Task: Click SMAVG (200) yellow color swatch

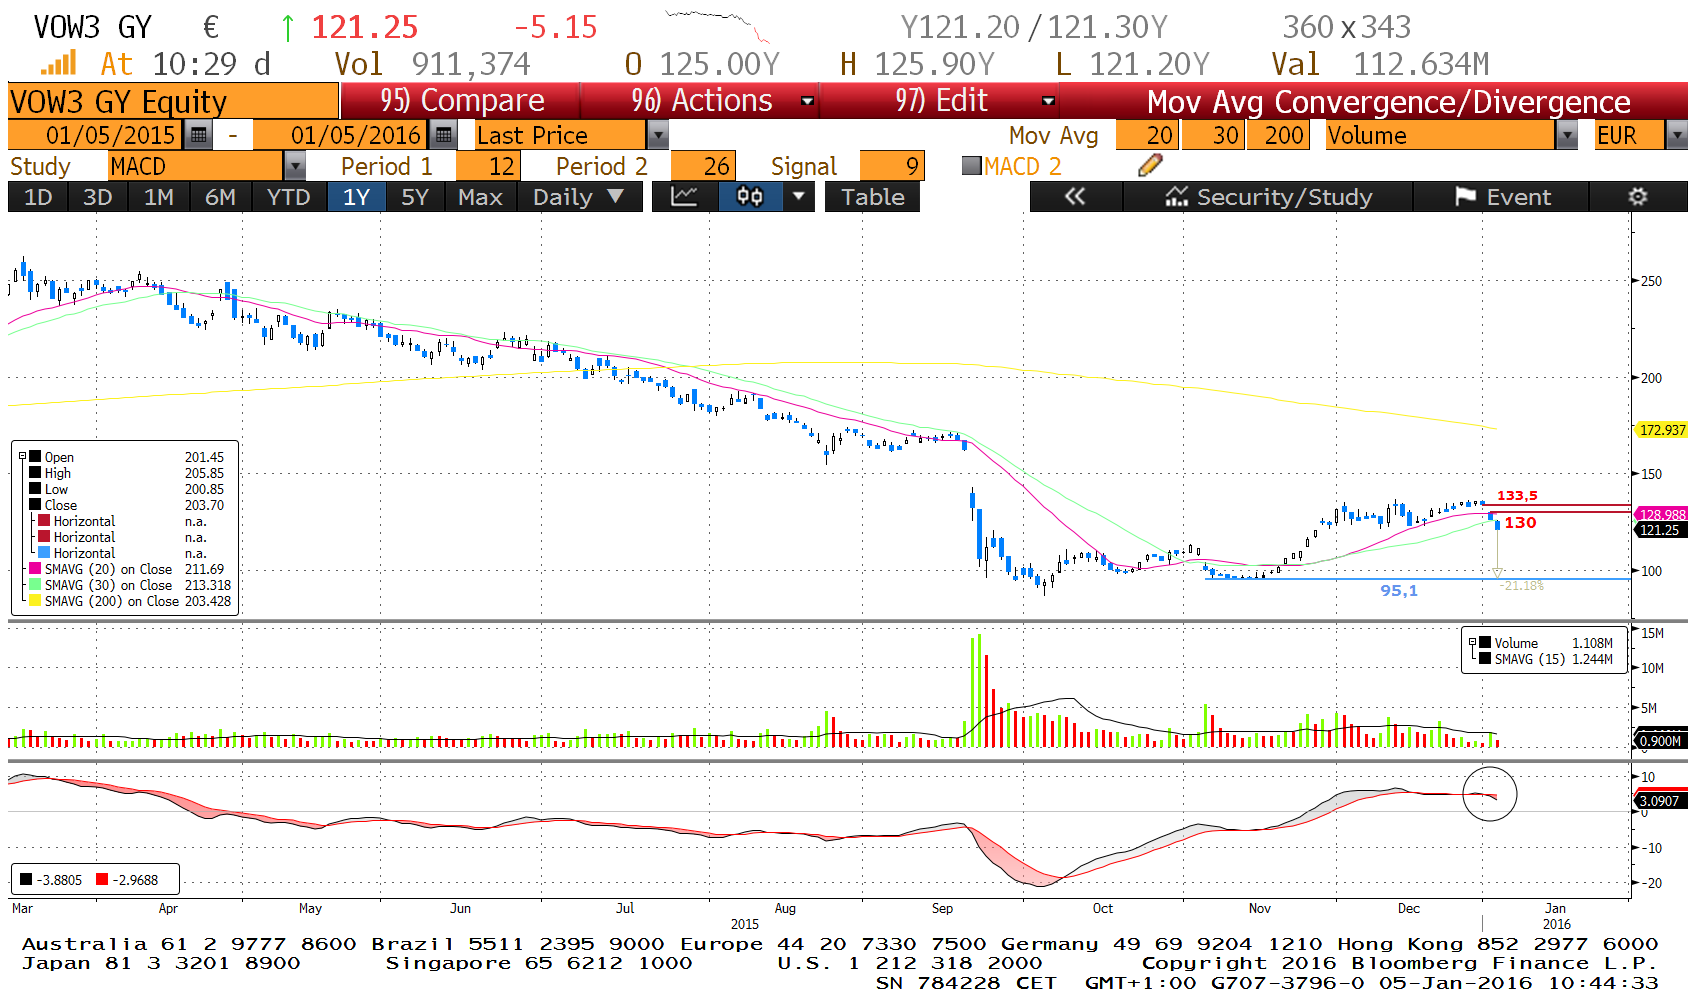Action: click(35, 601)
